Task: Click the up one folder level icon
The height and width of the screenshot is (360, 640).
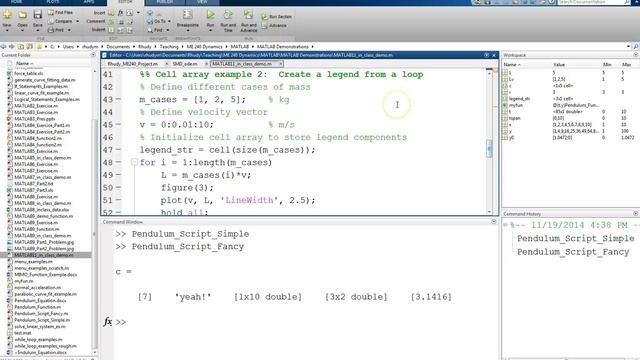Action: tap(21, 47)
